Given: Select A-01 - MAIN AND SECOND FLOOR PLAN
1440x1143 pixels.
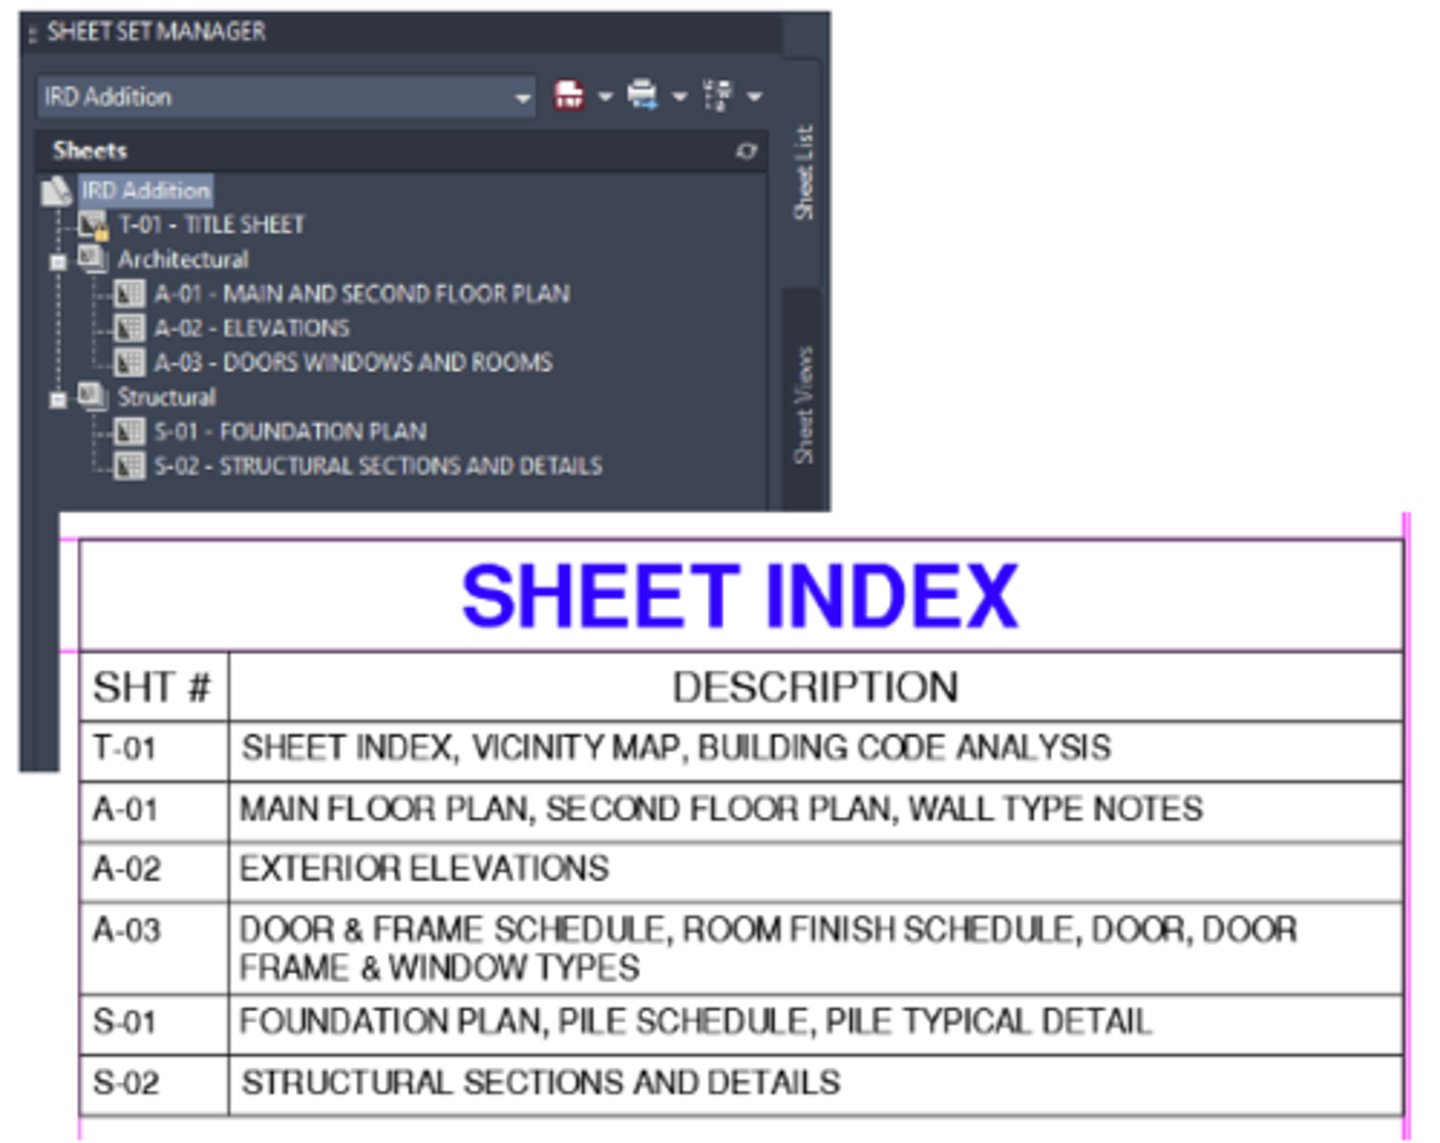Looking at the screenshot, I should pos(362,294).
